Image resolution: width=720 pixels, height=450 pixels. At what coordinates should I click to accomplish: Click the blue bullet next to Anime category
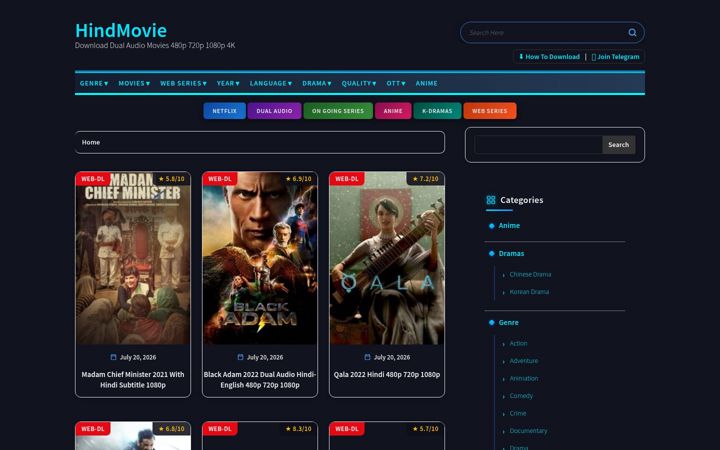pyautogui.click(x=491, y=226)
